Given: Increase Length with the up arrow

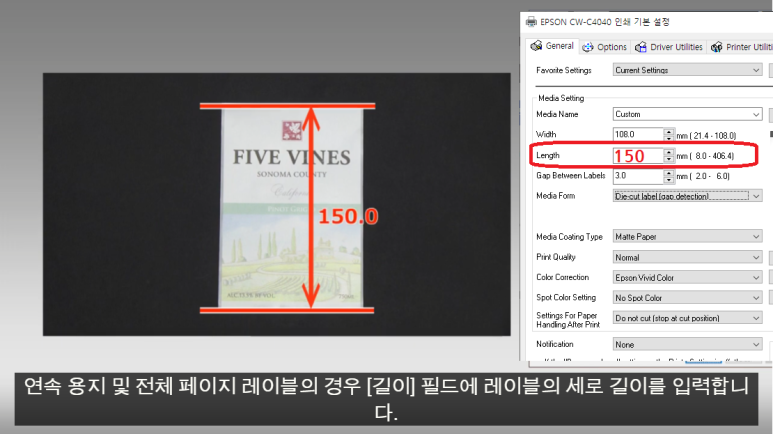Looking at the screenshot, I should pyautogui.click(x=668, y=152).
